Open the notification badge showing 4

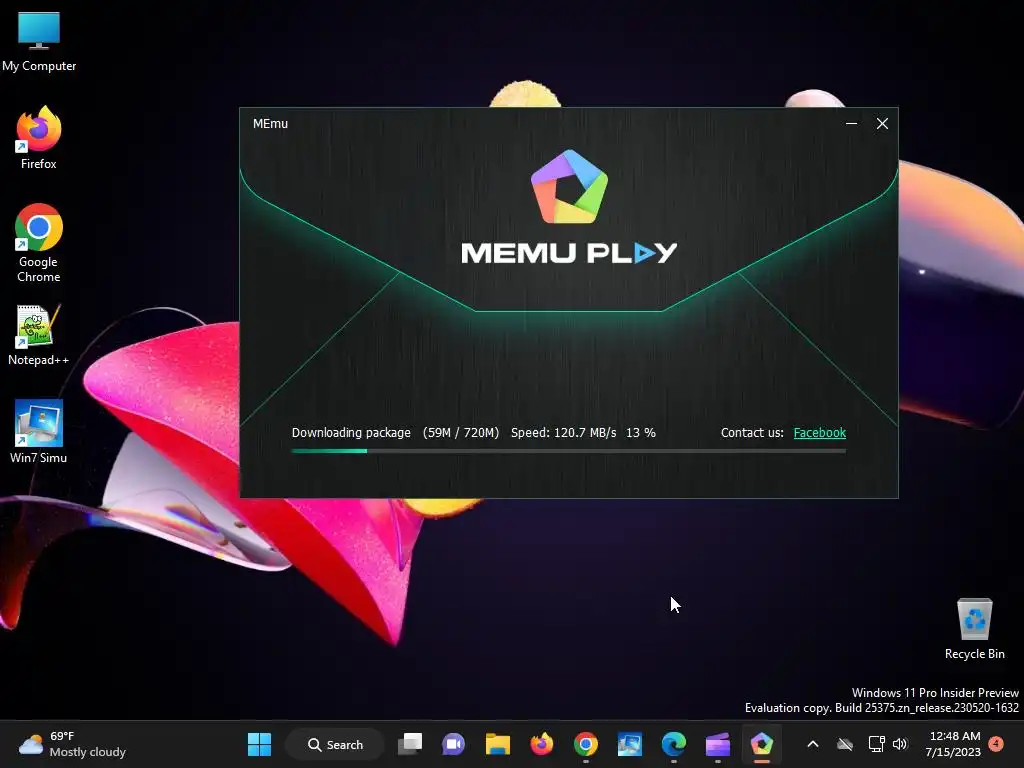click(x=996, y=744)
